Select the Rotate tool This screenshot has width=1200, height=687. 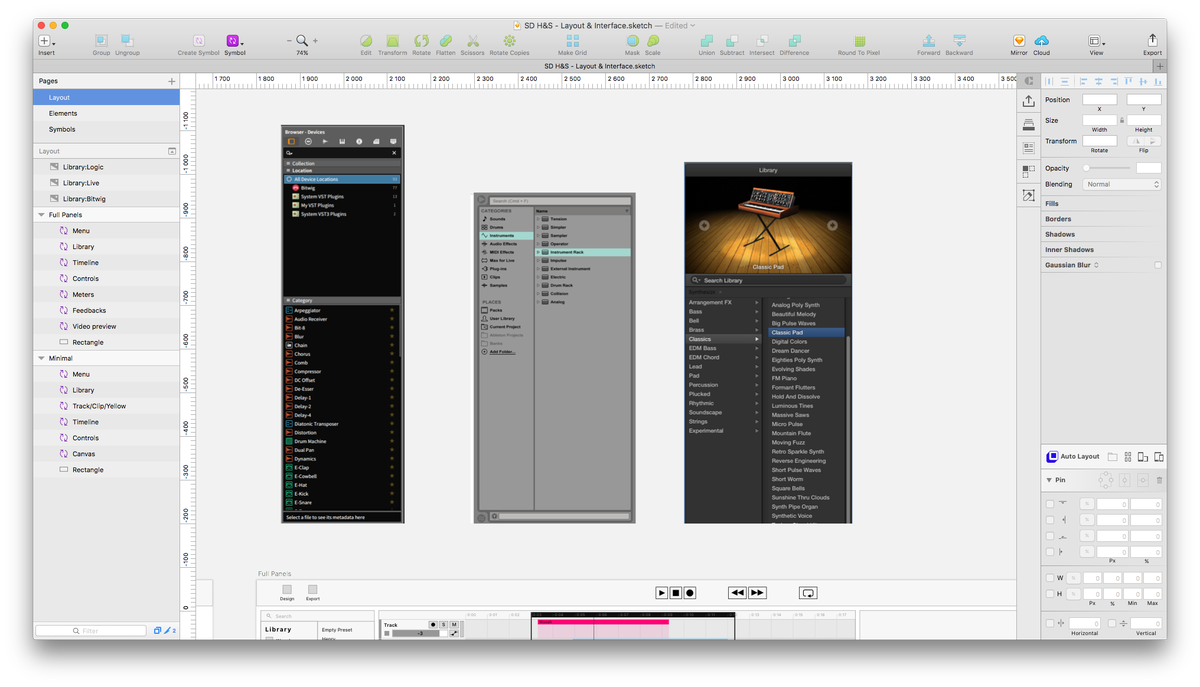pyautogui.click(x=421, y=42)
